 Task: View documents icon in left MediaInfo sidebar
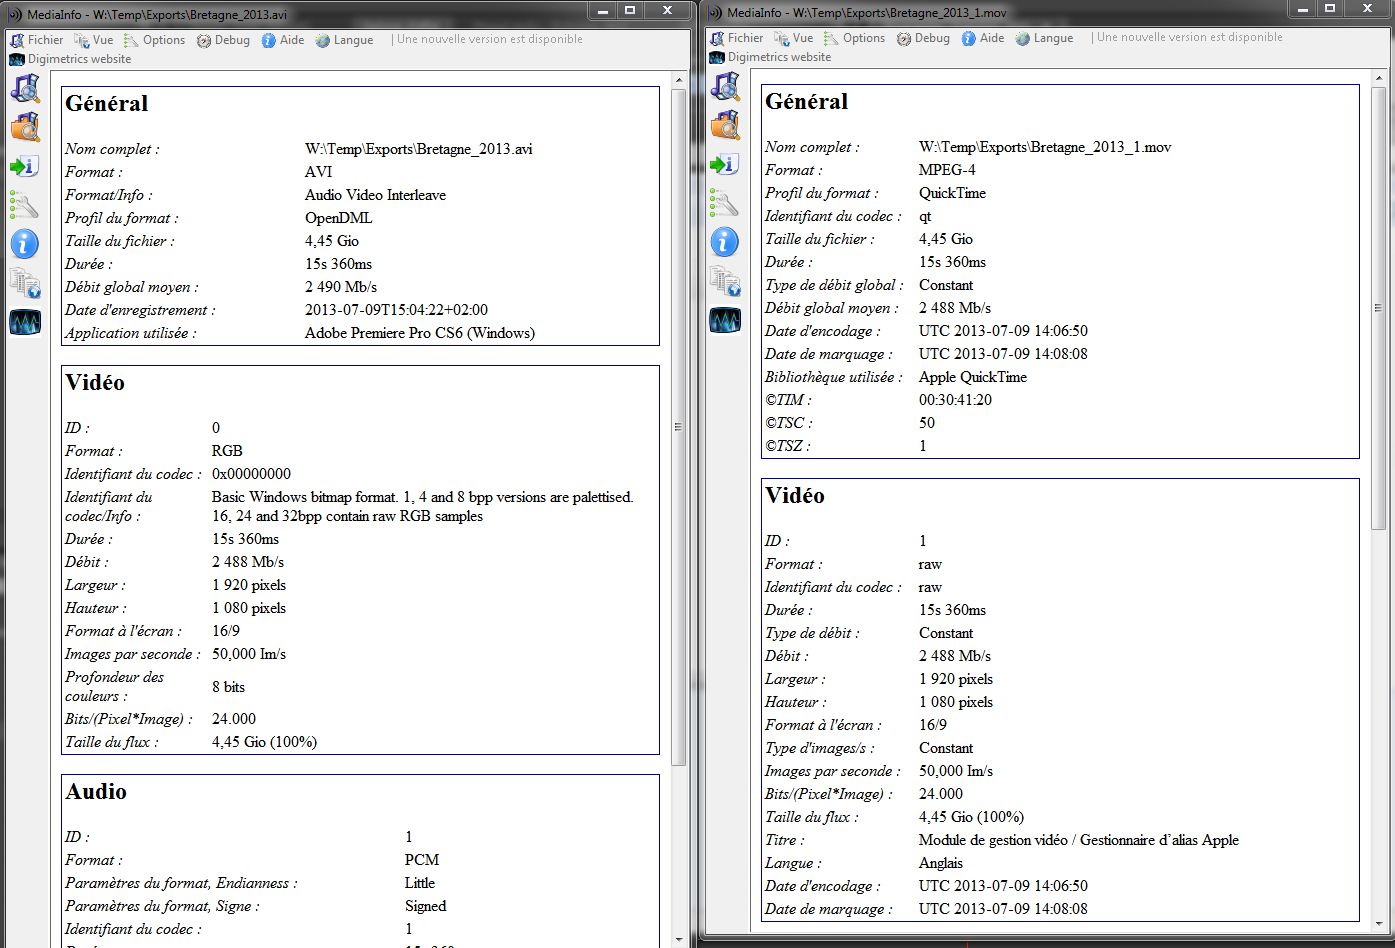click(25, 283)
